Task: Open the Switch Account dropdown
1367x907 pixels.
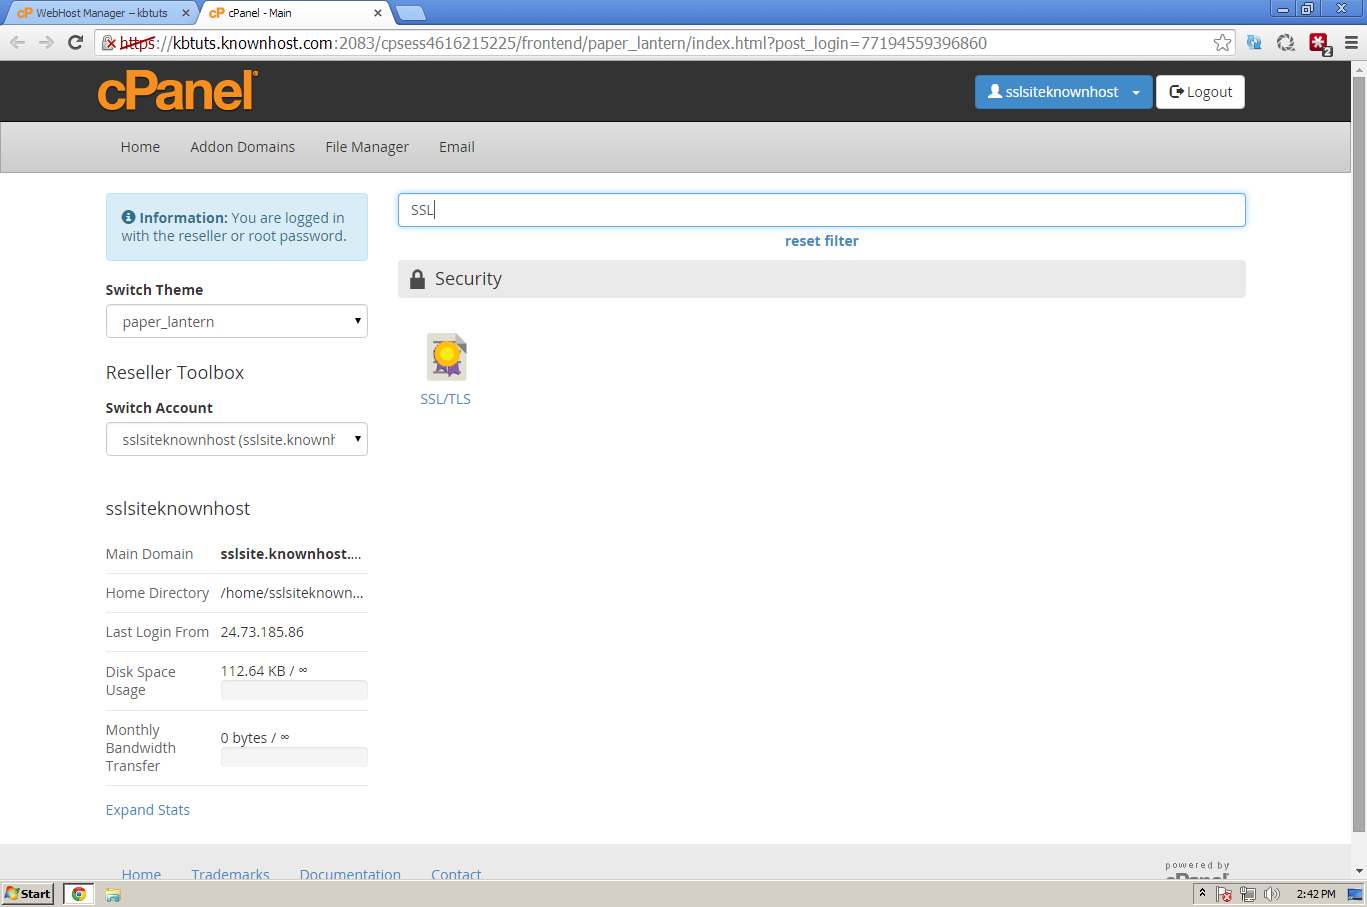Action: 237,439
